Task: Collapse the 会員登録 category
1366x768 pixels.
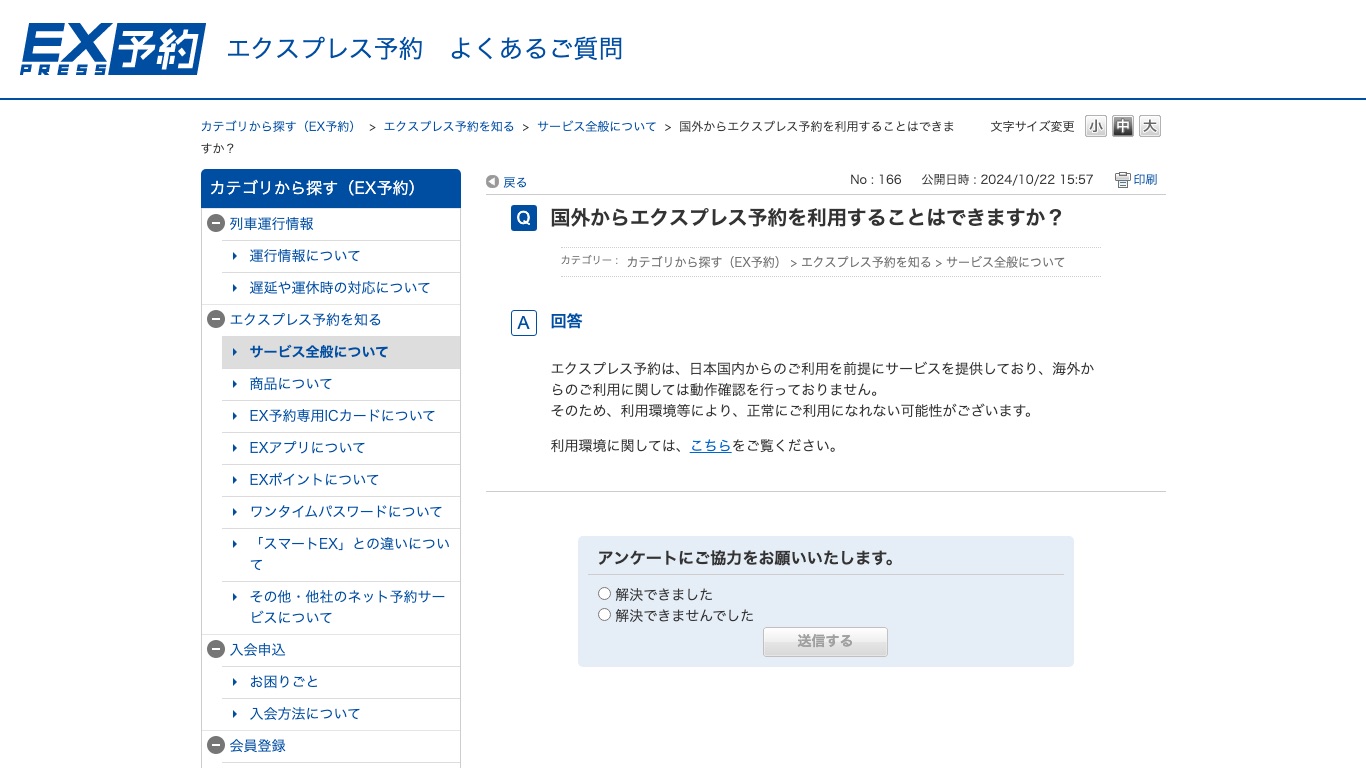Action: tap(215, 746)
